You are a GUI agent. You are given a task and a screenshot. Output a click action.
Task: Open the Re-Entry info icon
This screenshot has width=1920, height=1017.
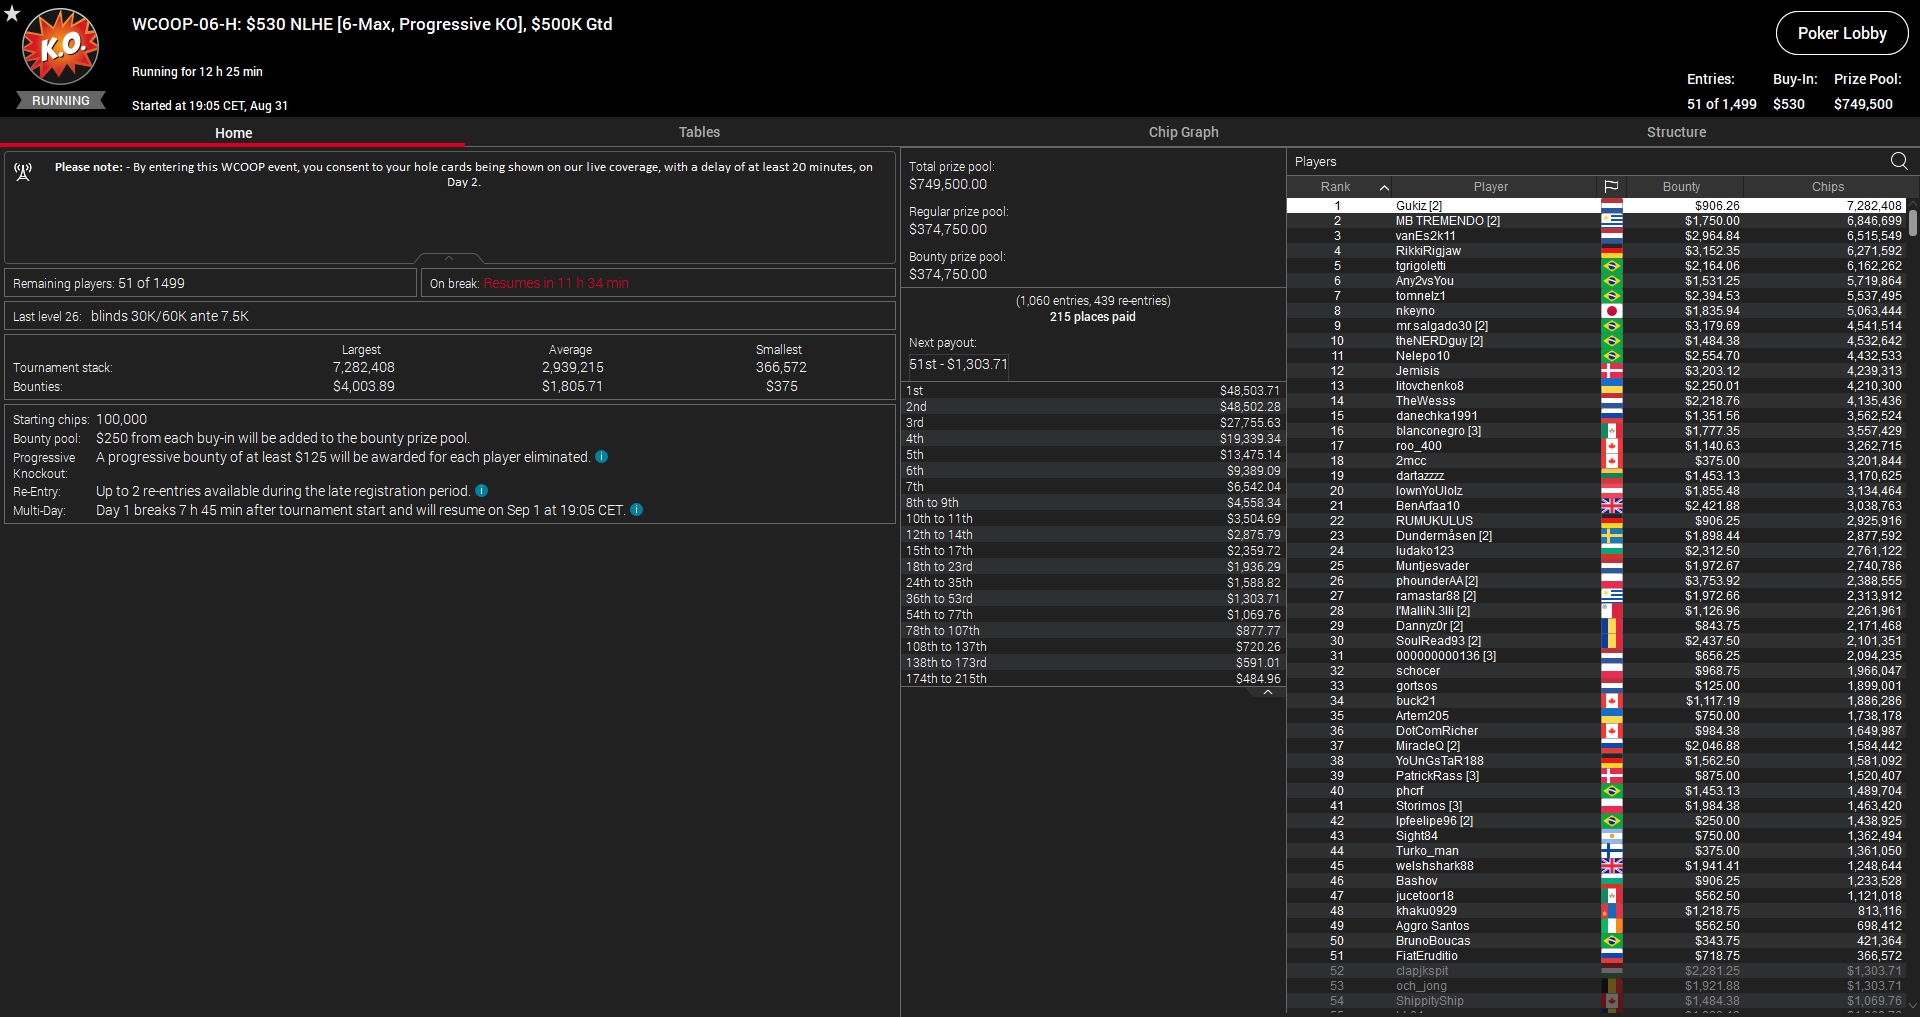click(x=481, y=491)
